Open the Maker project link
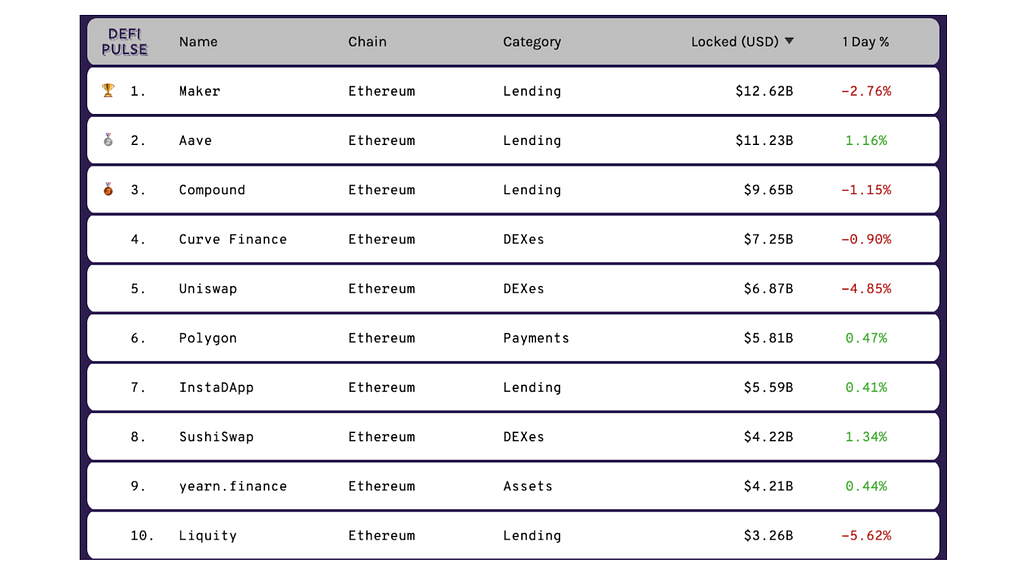This screenshot has height=572, width=1024. [199, 91]
